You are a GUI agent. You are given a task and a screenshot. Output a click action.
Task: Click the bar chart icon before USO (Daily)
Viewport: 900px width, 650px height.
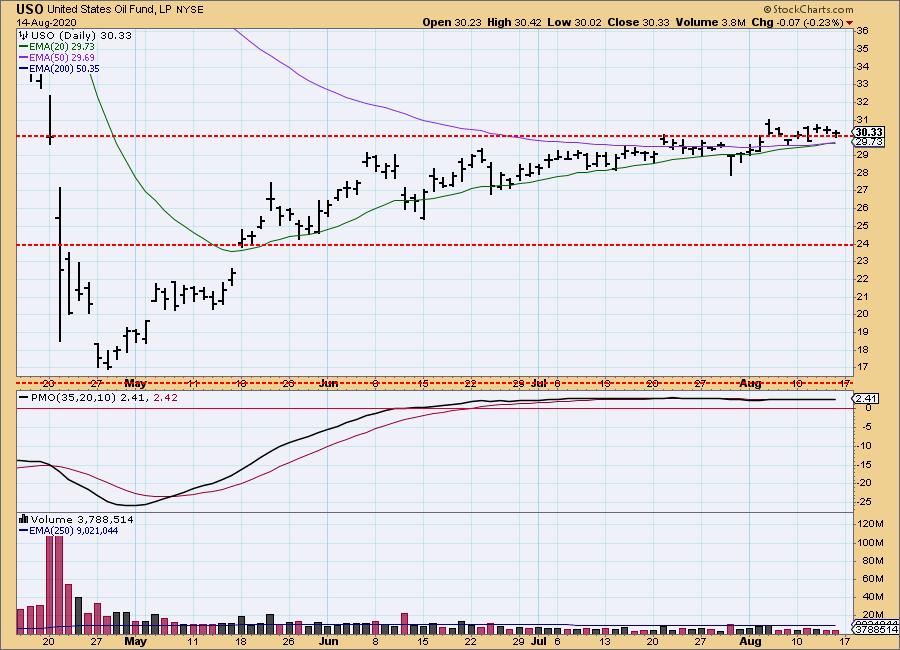click(x=24, y=36)
